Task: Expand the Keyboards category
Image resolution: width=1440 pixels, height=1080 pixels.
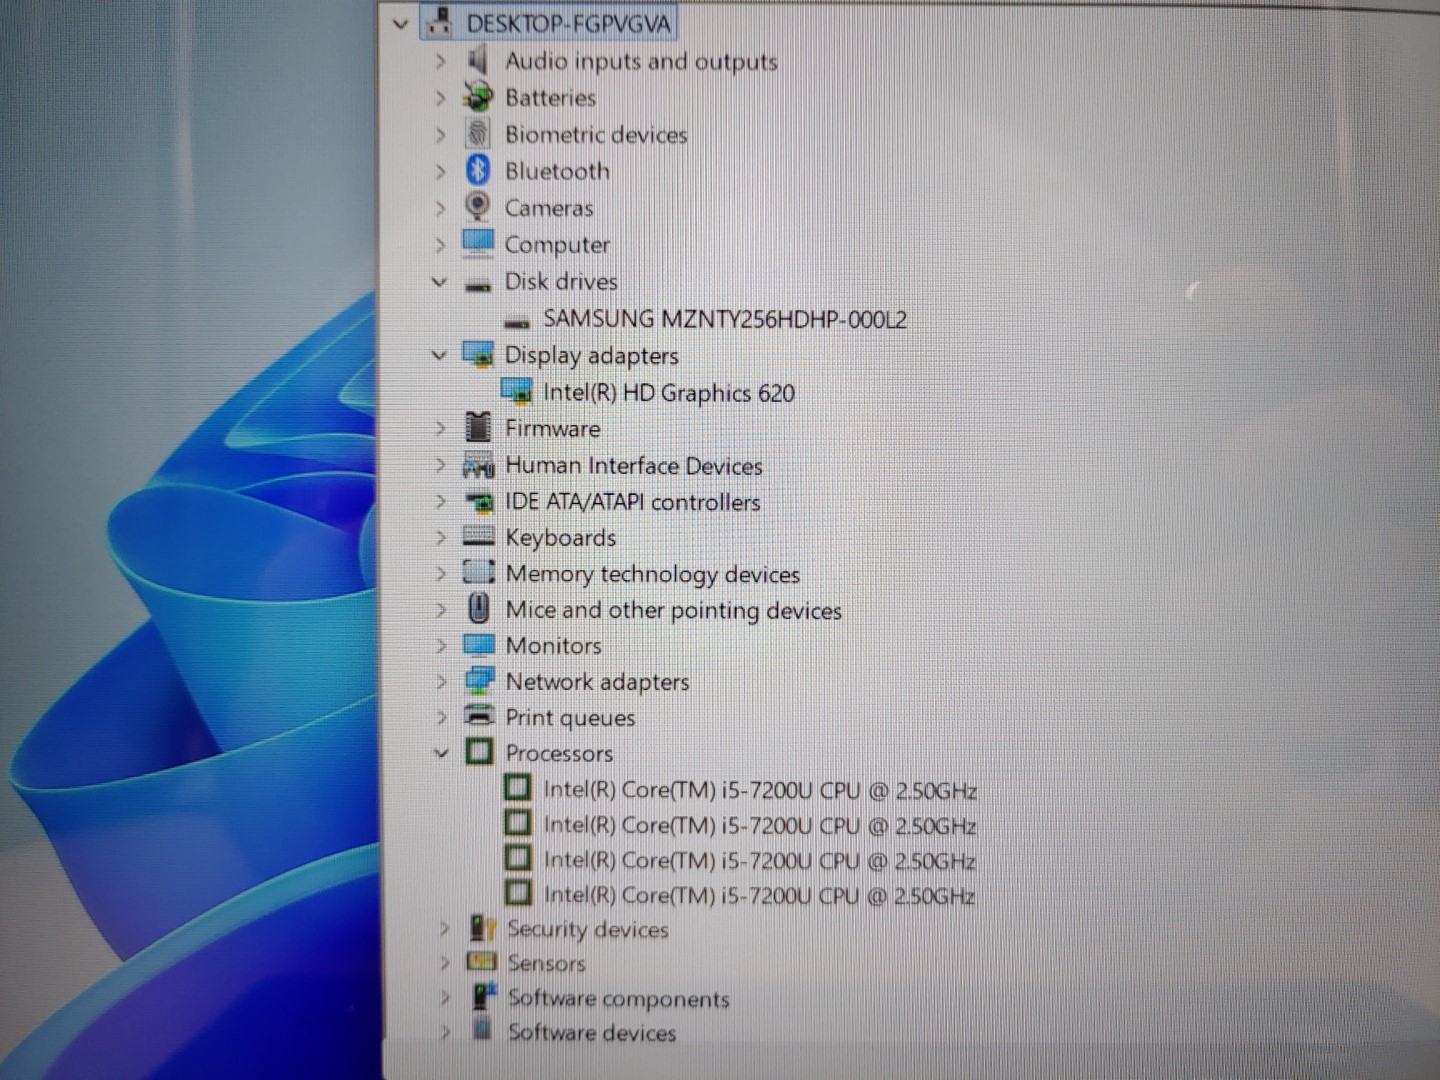Action: [x=440, y=538]
